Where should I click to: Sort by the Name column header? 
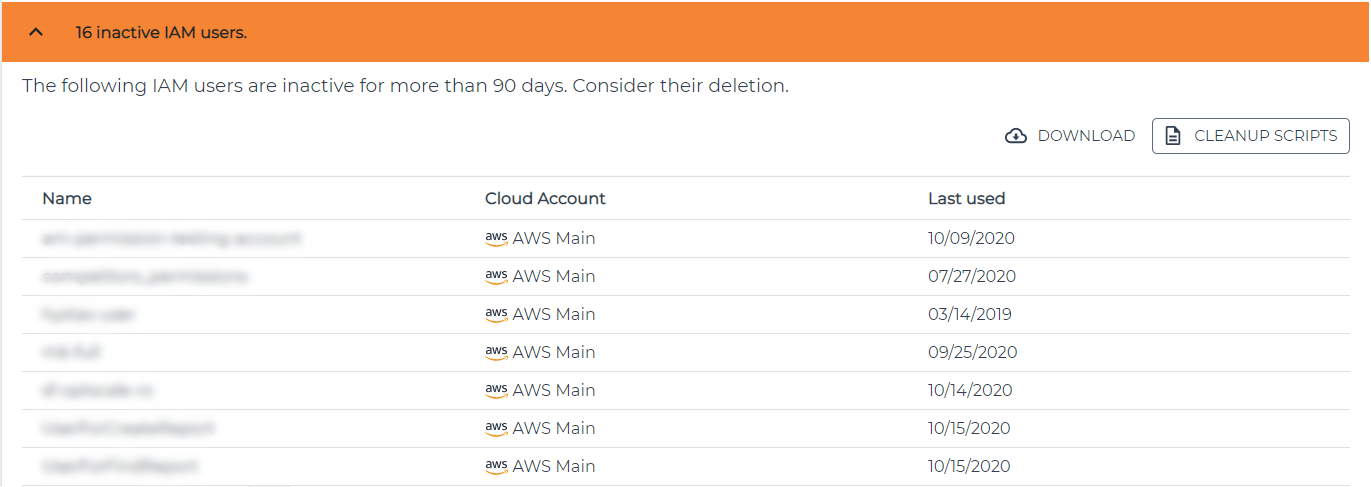(67, 198)
